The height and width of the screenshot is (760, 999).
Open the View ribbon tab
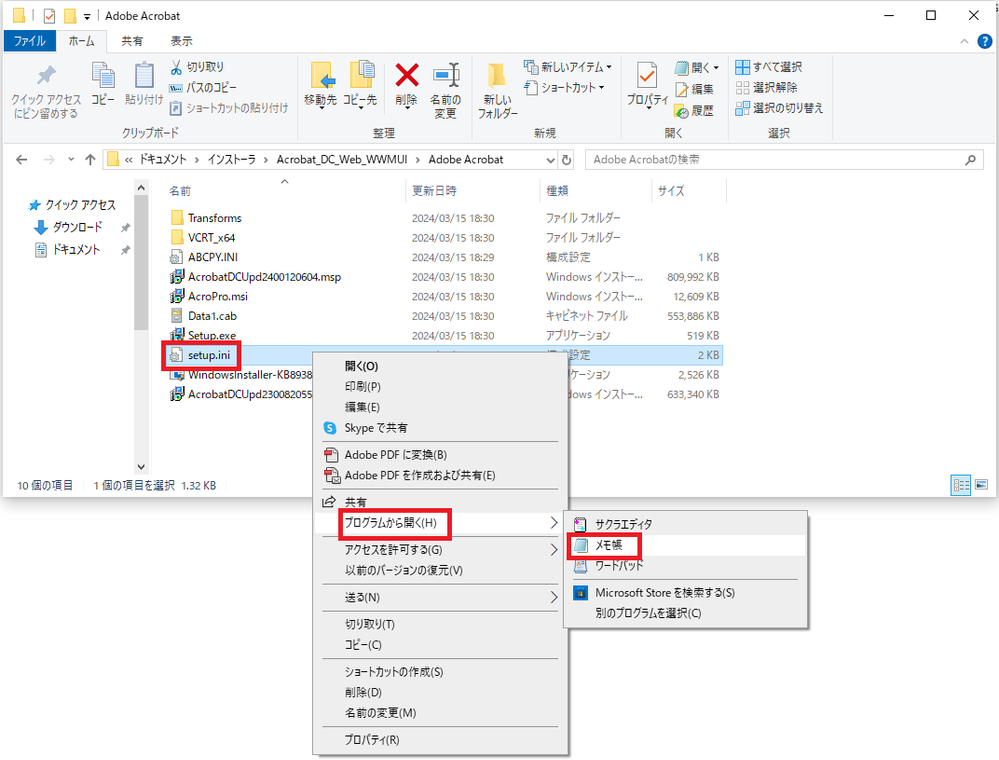tap(181, 41)
